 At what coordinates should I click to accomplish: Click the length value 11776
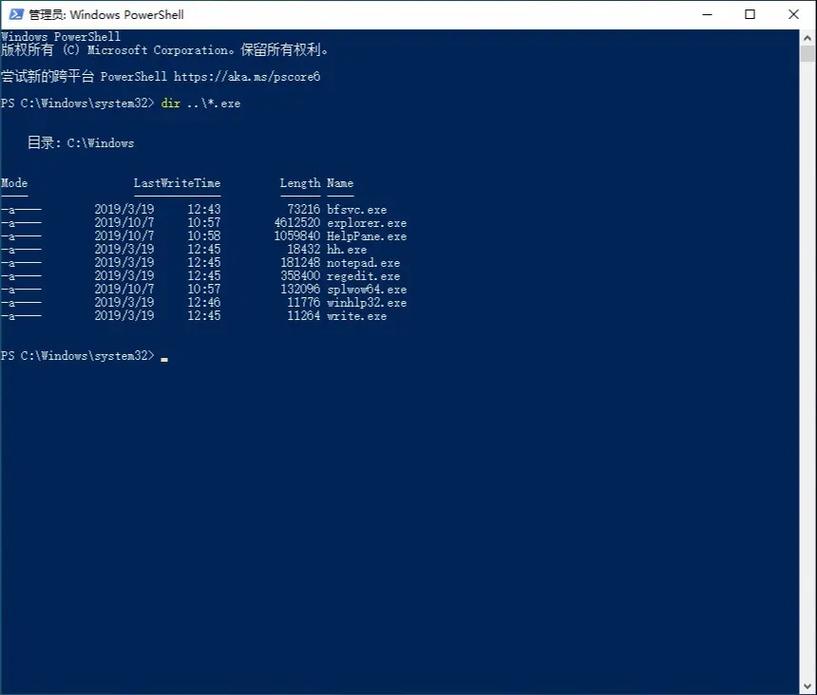tap(304, 303)
